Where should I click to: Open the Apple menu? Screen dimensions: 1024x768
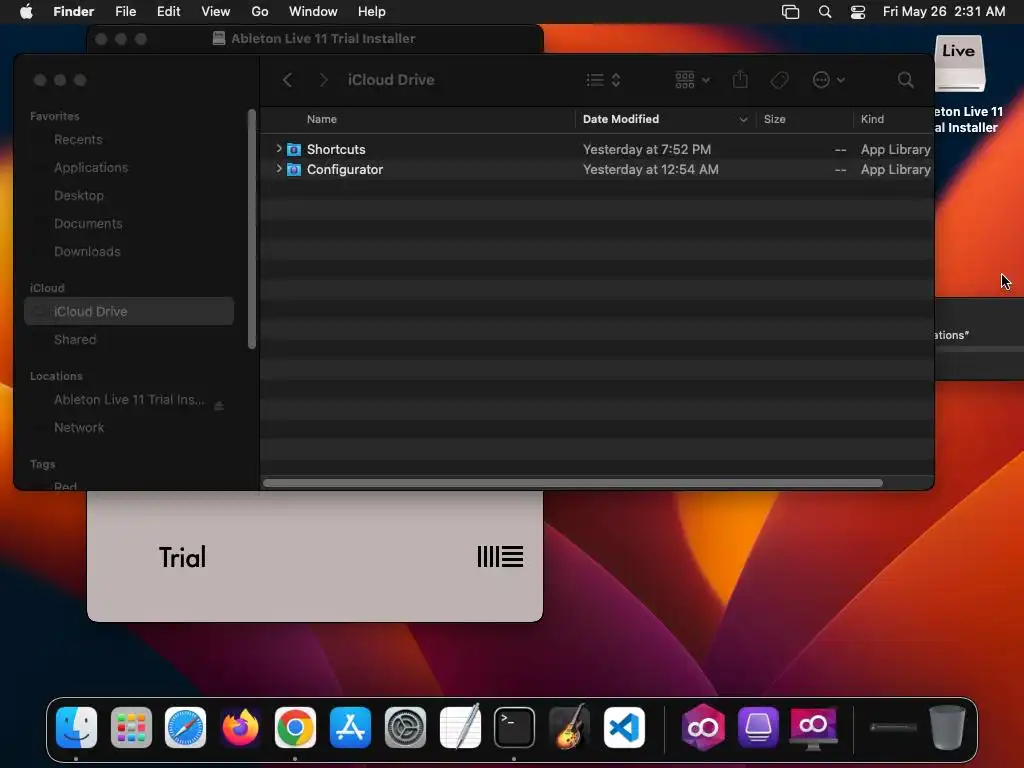click(x=26, y=12)
